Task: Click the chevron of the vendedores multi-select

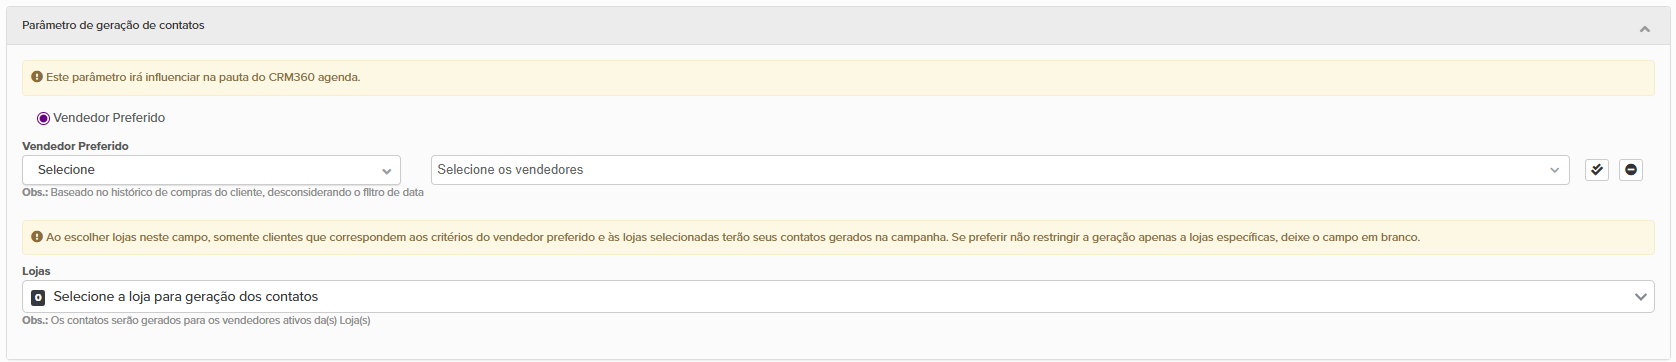Action: (1554, 171)
